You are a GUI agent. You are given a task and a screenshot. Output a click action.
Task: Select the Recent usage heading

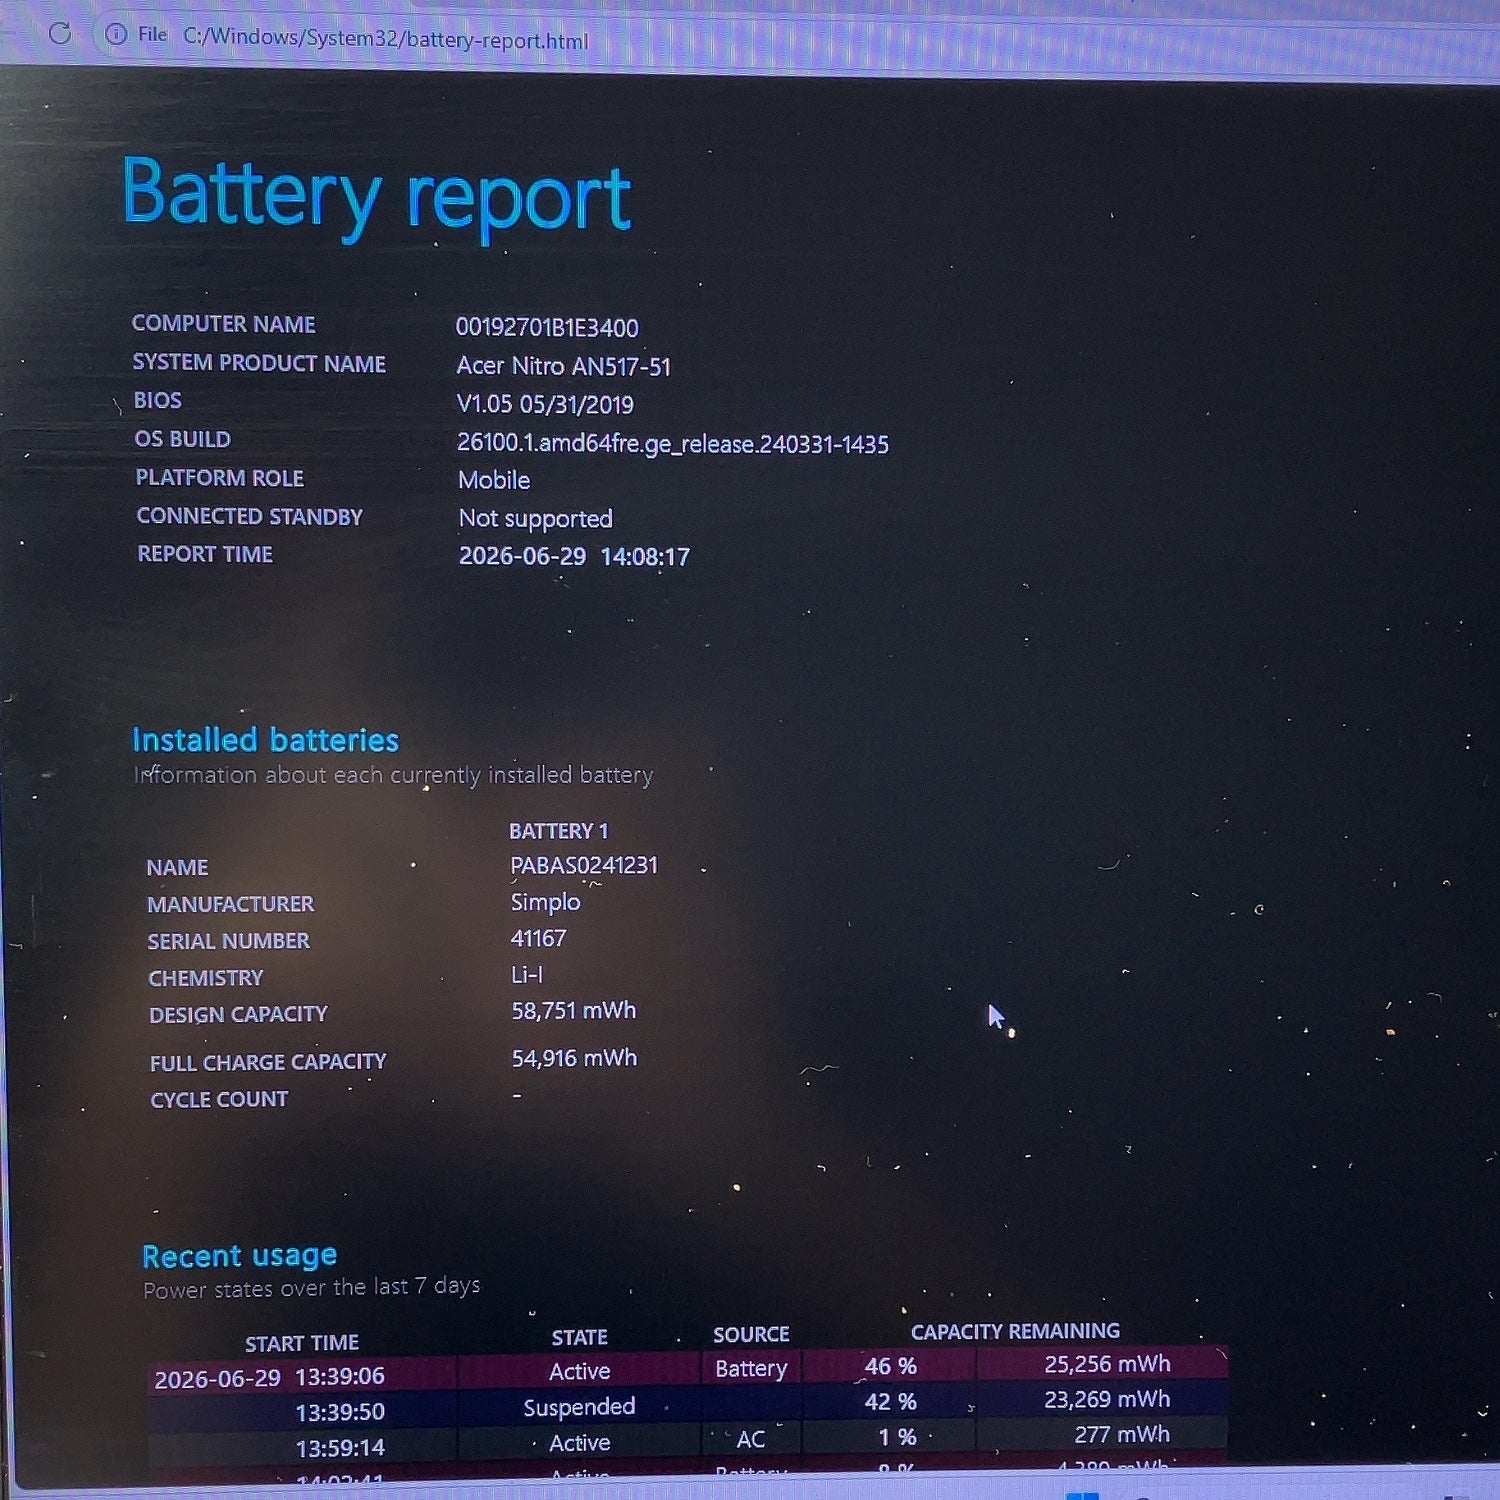tap(240, 1256)
